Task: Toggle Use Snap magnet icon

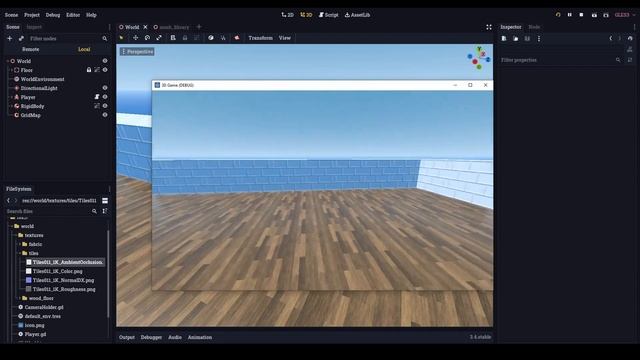Action: (223, 38)
